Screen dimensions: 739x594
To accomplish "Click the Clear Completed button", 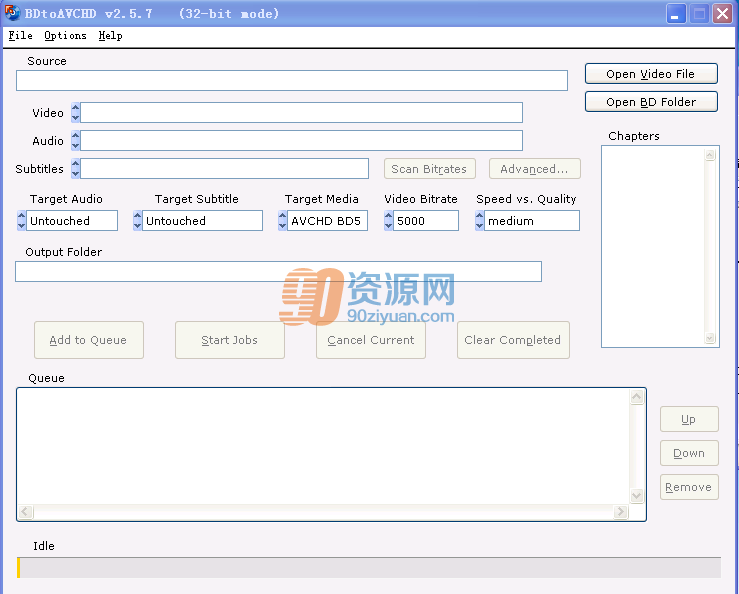I will point(513,340).
